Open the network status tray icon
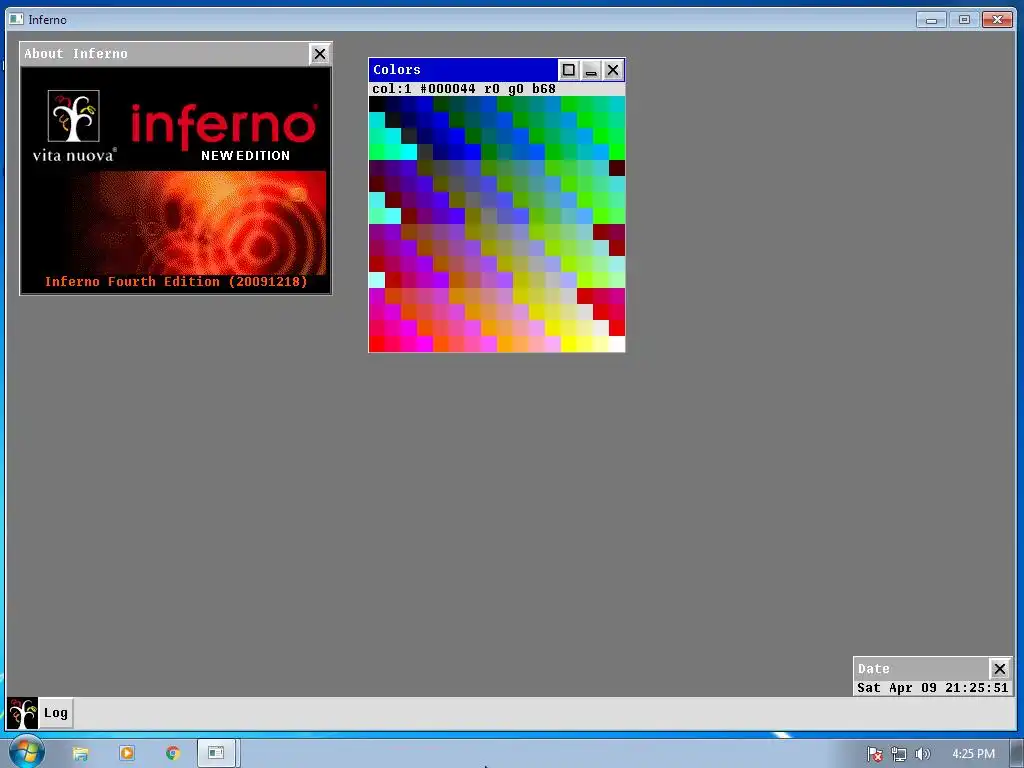The width and height of the screenshot is (1024, 768). (x=899, y=754)
